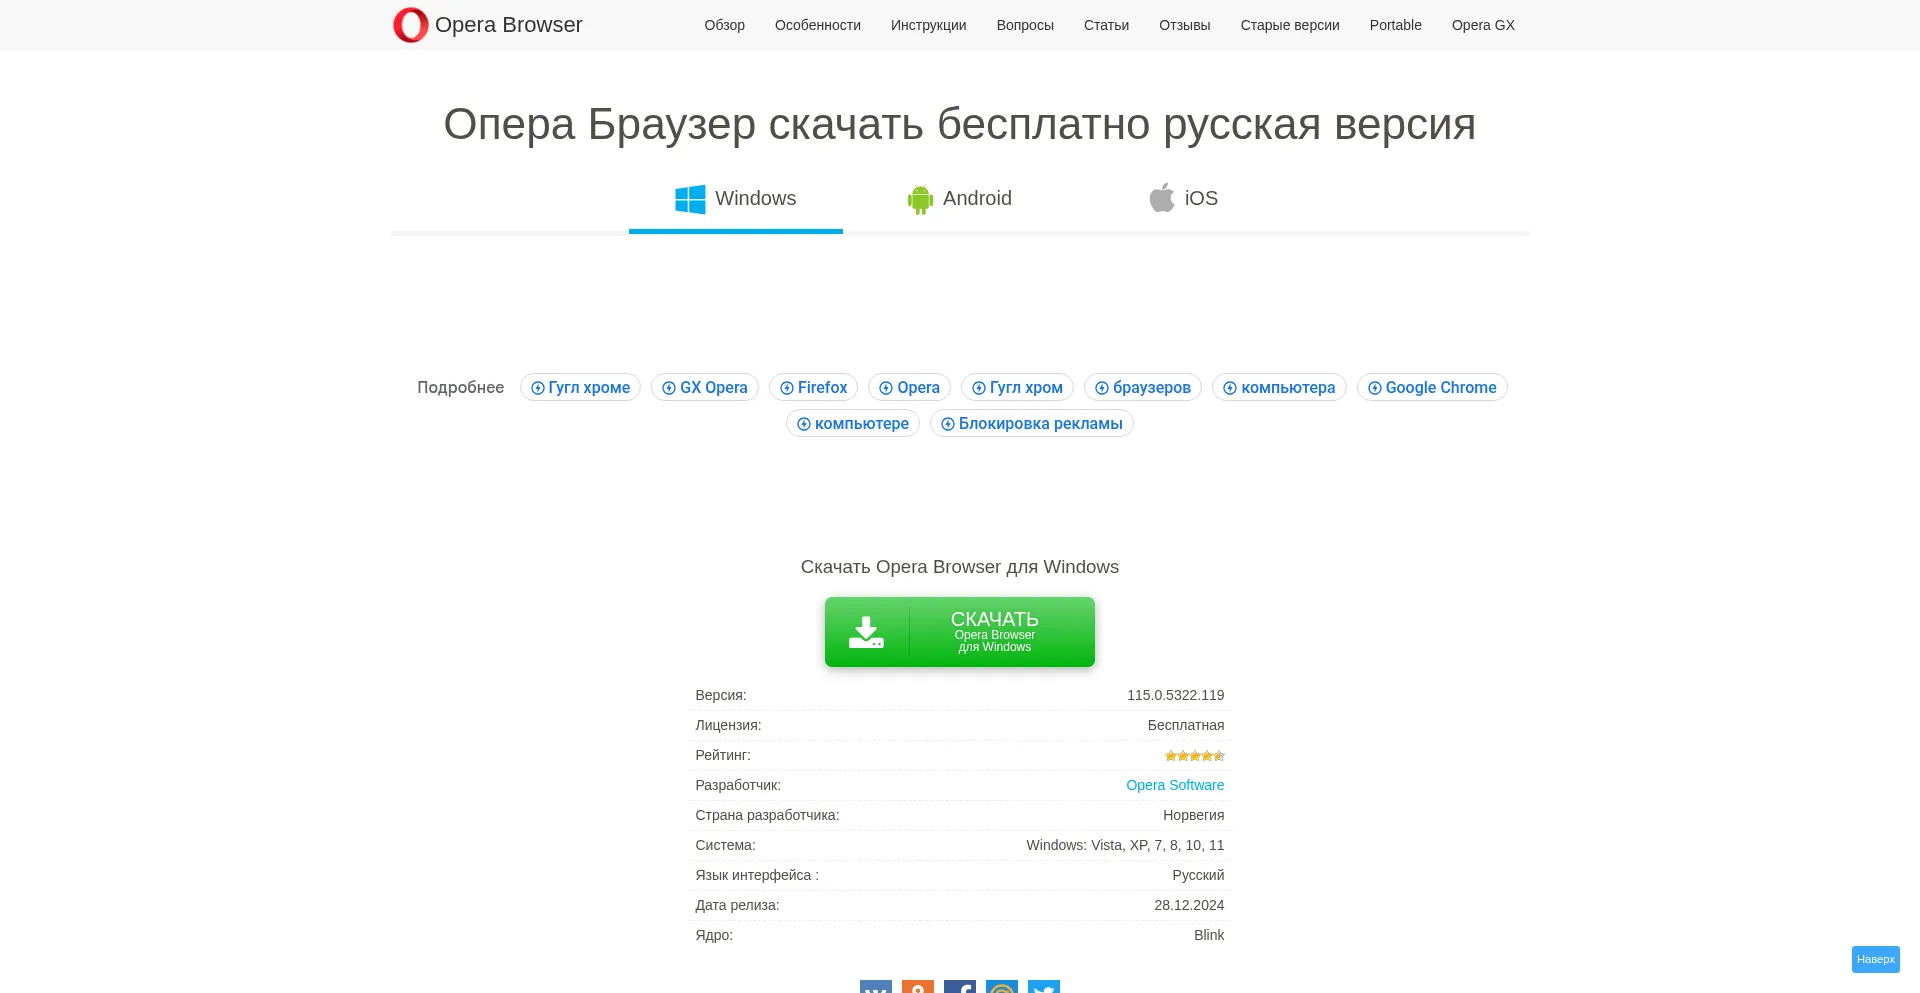This screenshot has width=1920, height=993.
Task: Switch to the Android download tab
Action: coord(960,198)
